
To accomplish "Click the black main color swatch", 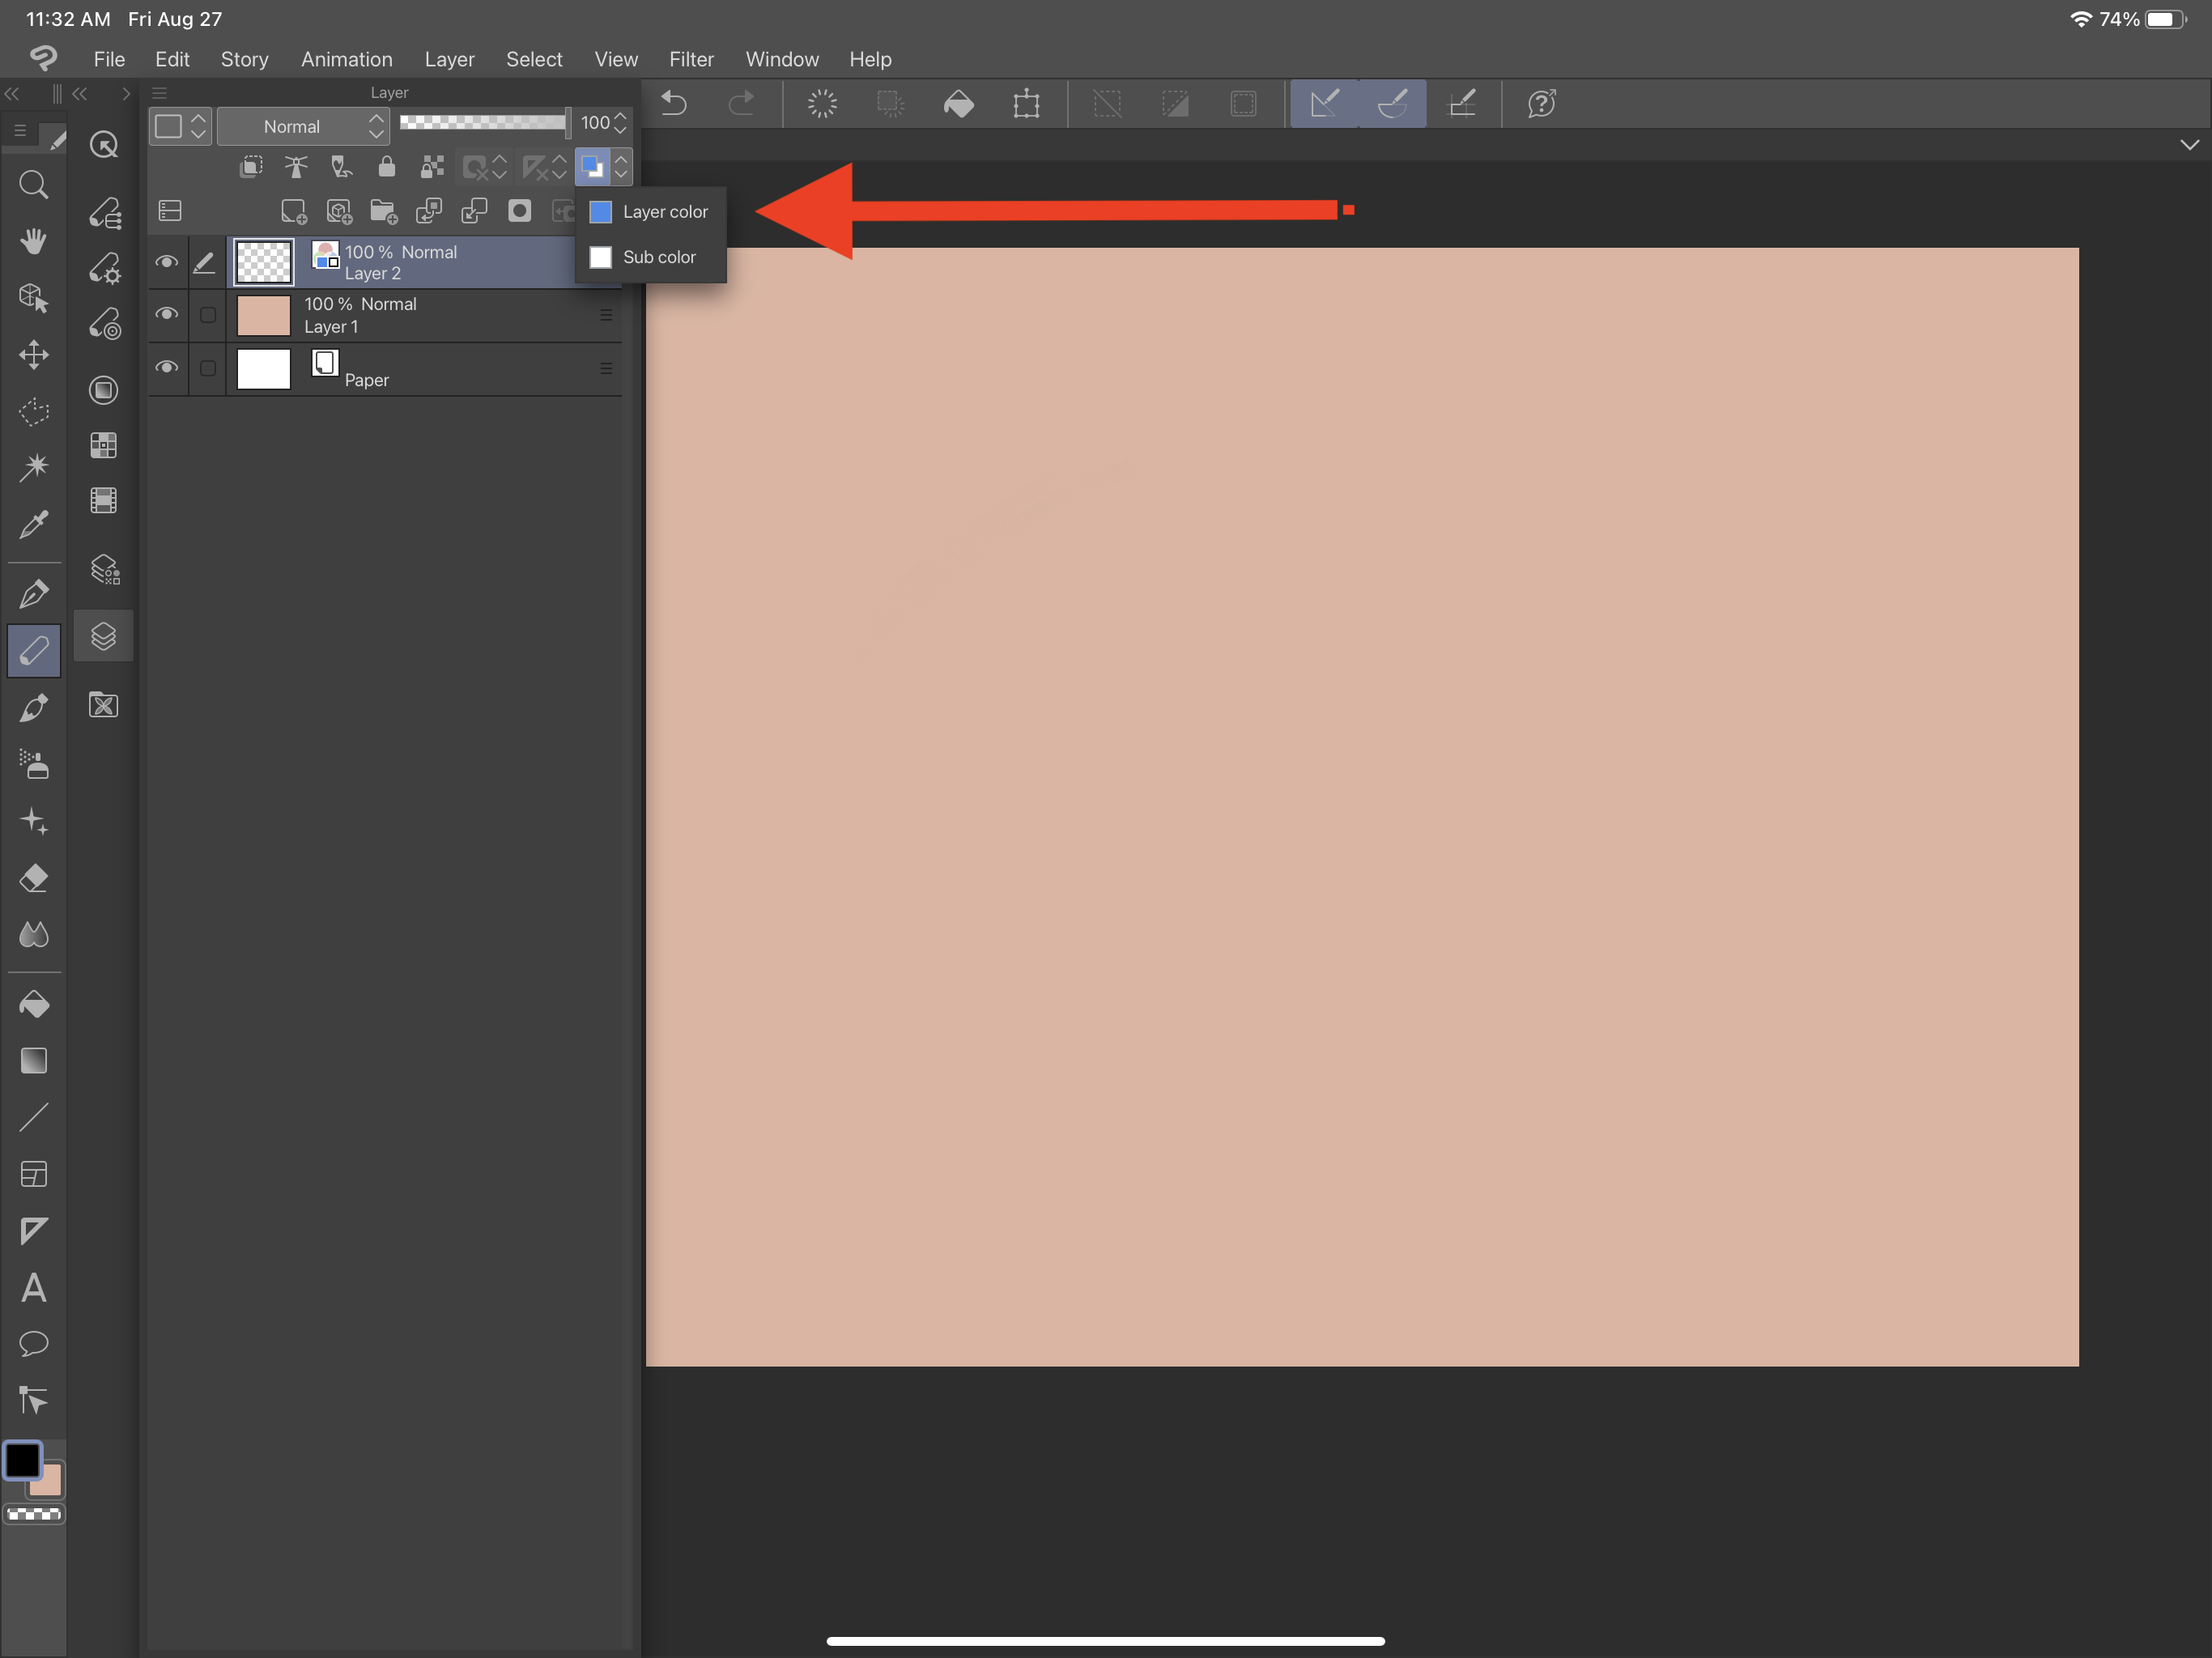I will 23,1461.
